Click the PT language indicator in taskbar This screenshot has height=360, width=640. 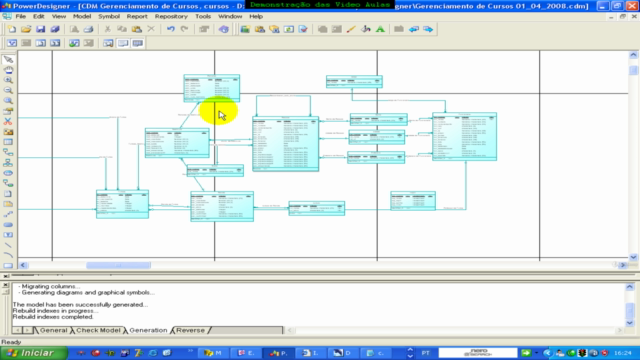[426, 353]
